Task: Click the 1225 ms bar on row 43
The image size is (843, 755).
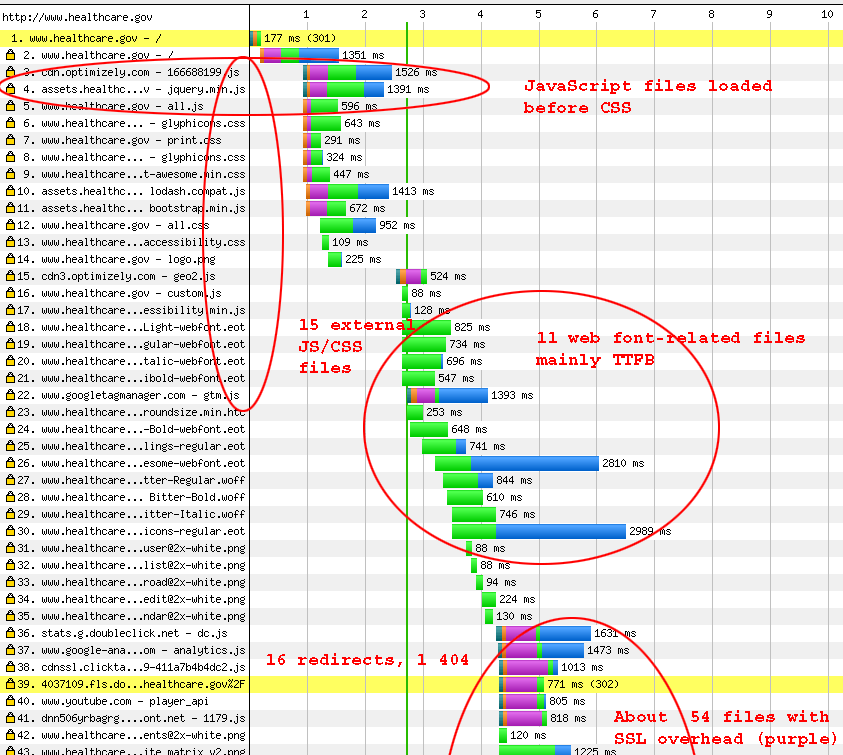Action: pyautogui.click(x=535, y=750)
